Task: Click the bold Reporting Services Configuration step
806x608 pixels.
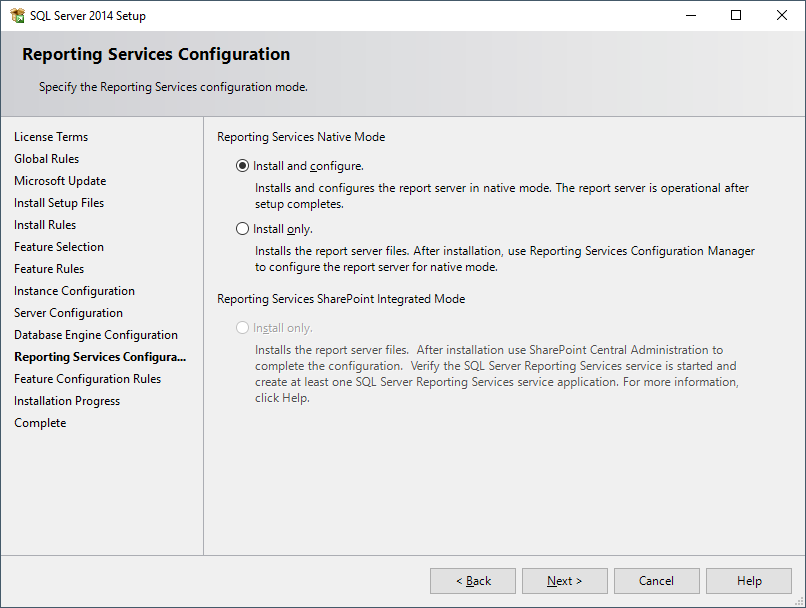Action: [x=100, y=357]
